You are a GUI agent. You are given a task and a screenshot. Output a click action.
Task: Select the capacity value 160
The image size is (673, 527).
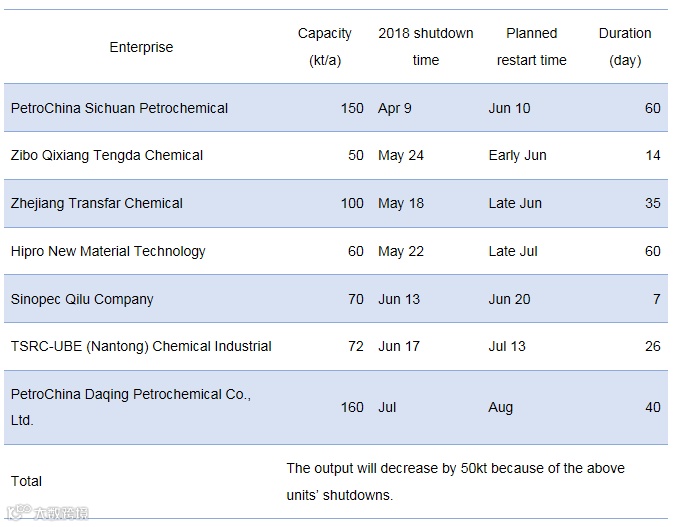tap(352, 407)
